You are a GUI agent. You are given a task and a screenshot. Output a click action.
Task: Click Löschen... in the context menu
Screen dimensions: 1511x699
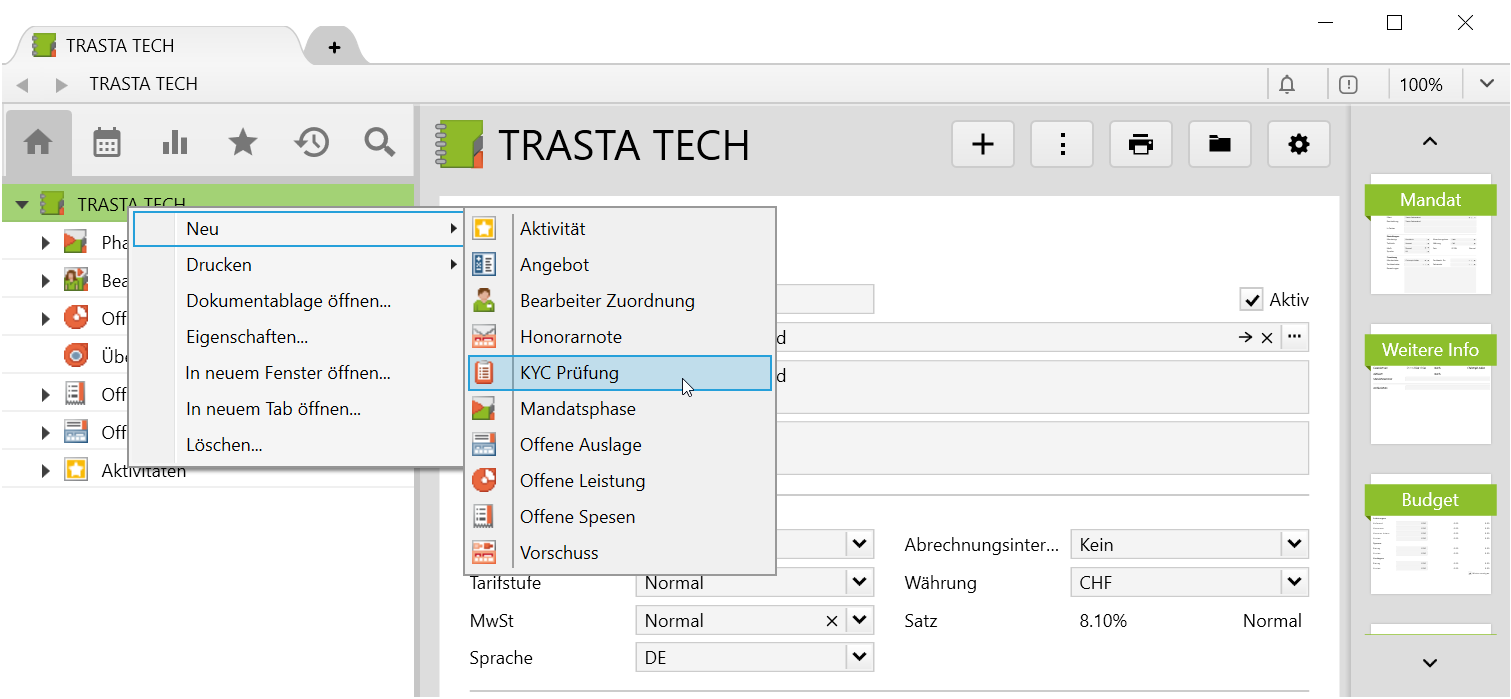pyautogui.click(x=224, y=445)
